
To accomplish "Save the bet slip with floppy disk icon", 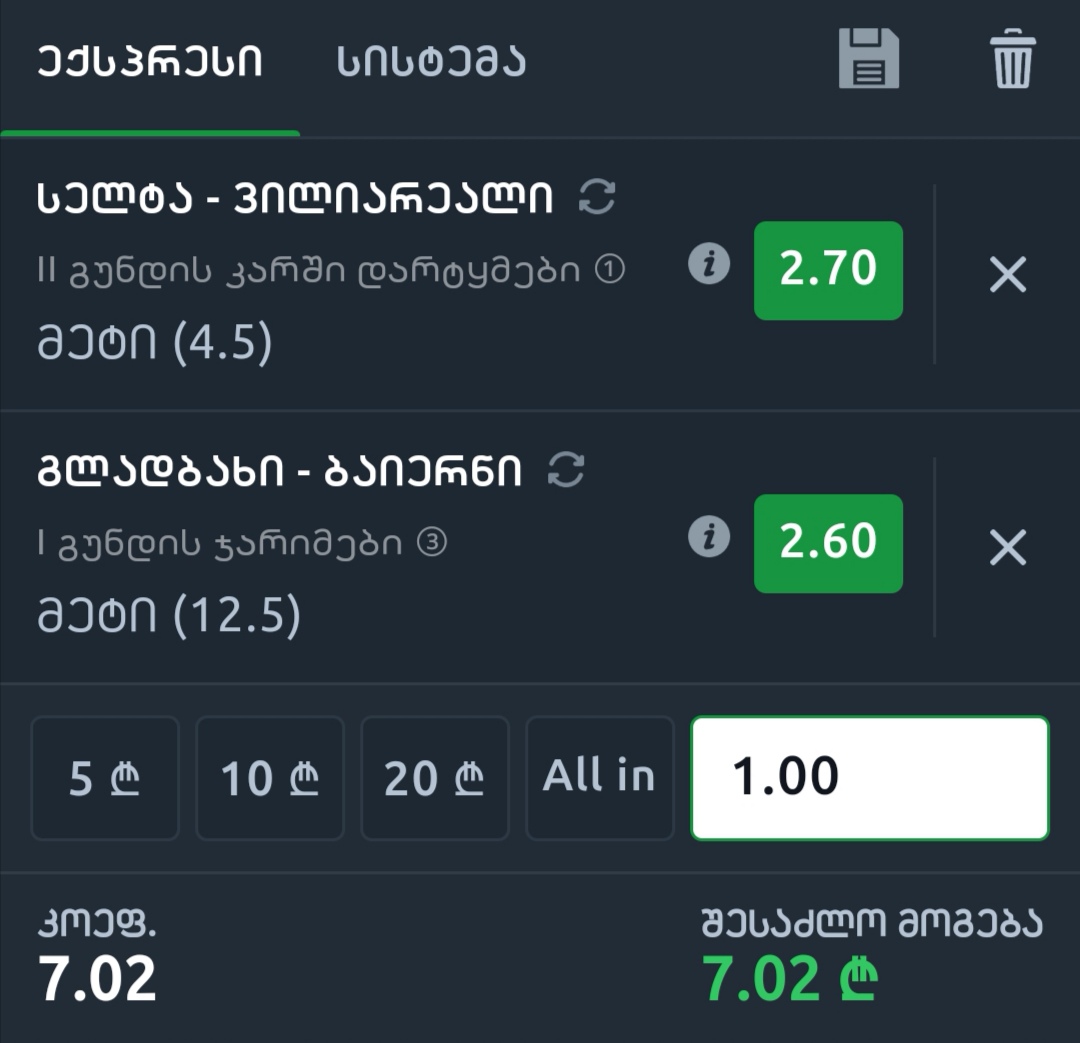I will click(x=868, y=59).
